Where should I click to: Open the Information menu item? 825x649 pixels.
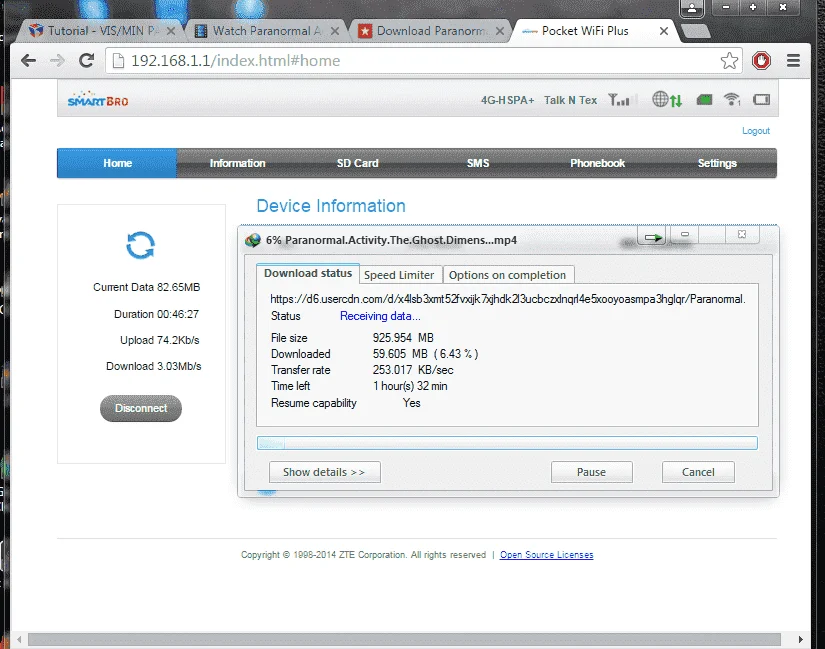click(237, 163)
